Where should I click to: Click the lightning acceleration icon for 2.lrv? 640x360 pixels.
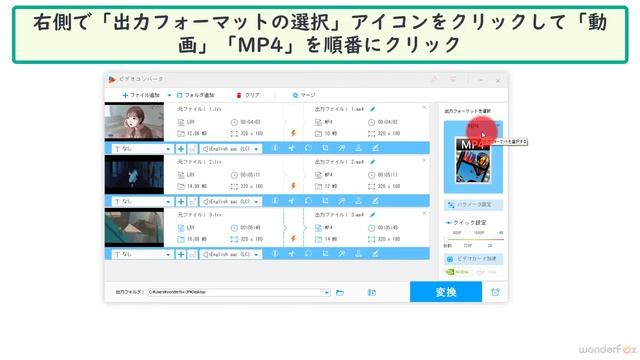293,186
